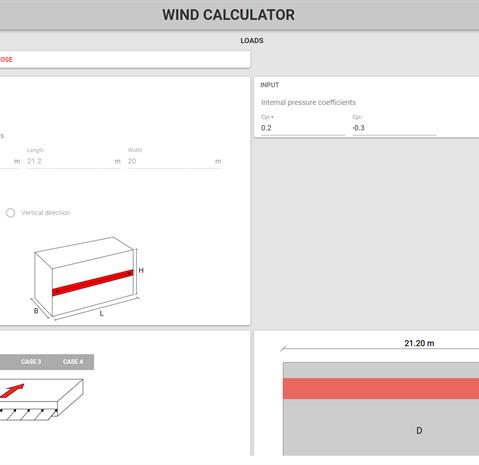
Task: Edit the Cpi - input value -0.3
Action: [394, 128]
